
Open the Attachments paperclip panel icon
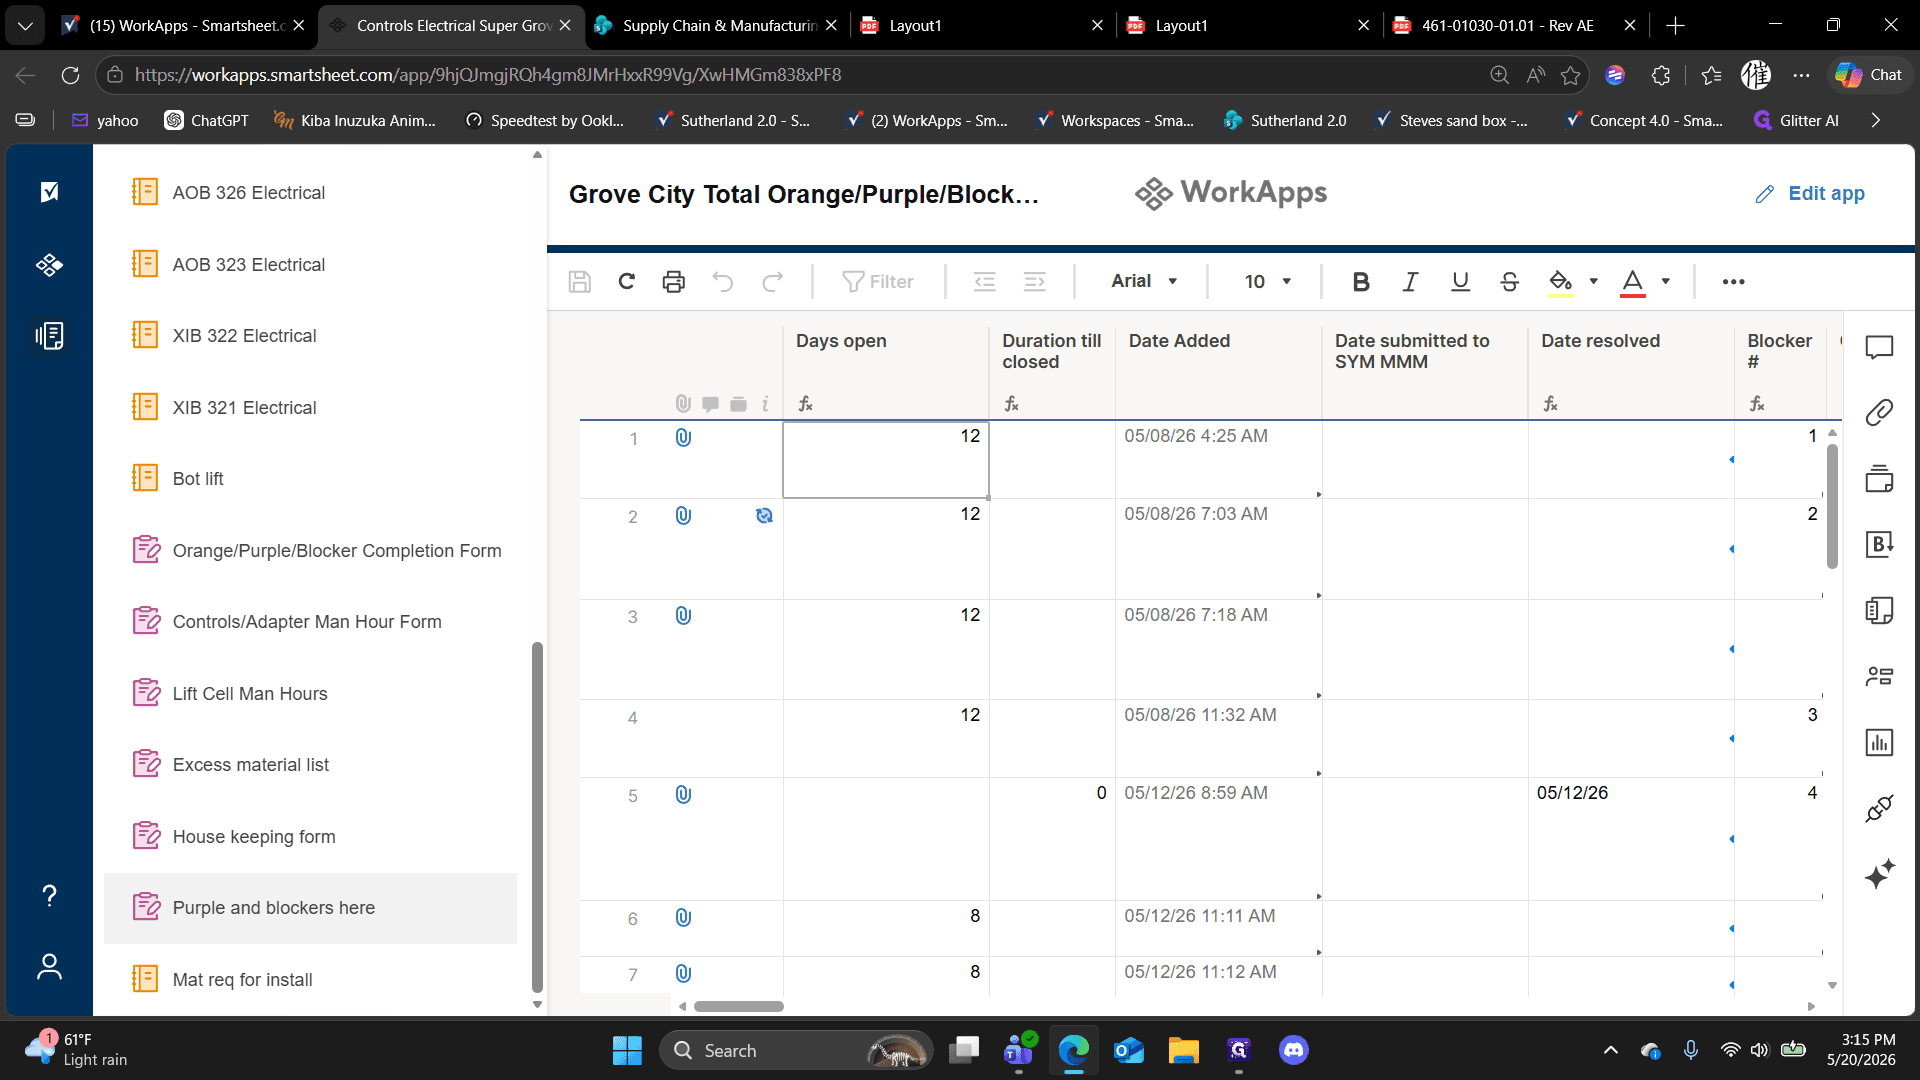coord(1879,412)
